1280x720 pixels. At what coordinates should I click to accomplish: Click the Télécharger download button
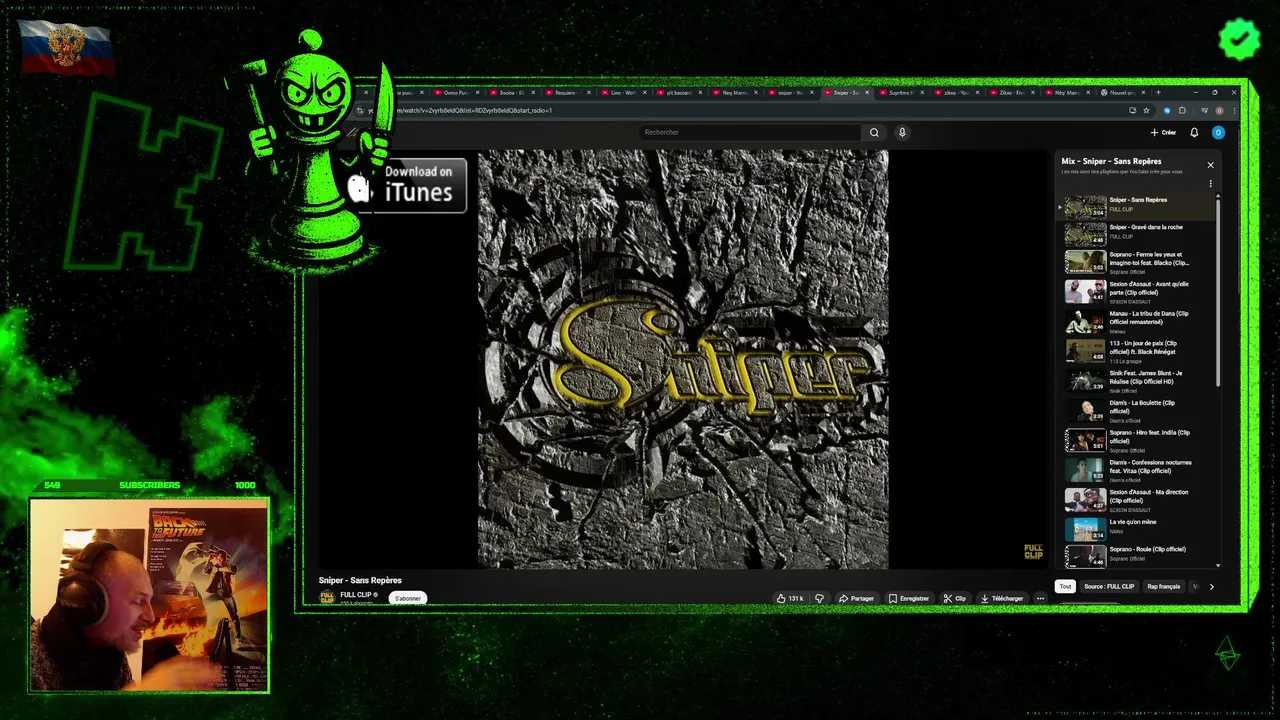[1002, 598]
